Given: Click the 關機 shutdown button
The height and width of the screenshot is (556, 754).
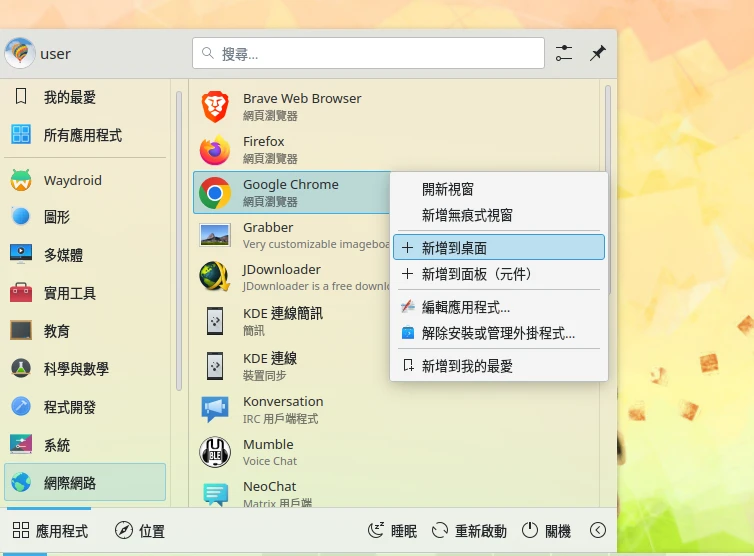Looking at the screenshot, I should [x=546, y=531].
